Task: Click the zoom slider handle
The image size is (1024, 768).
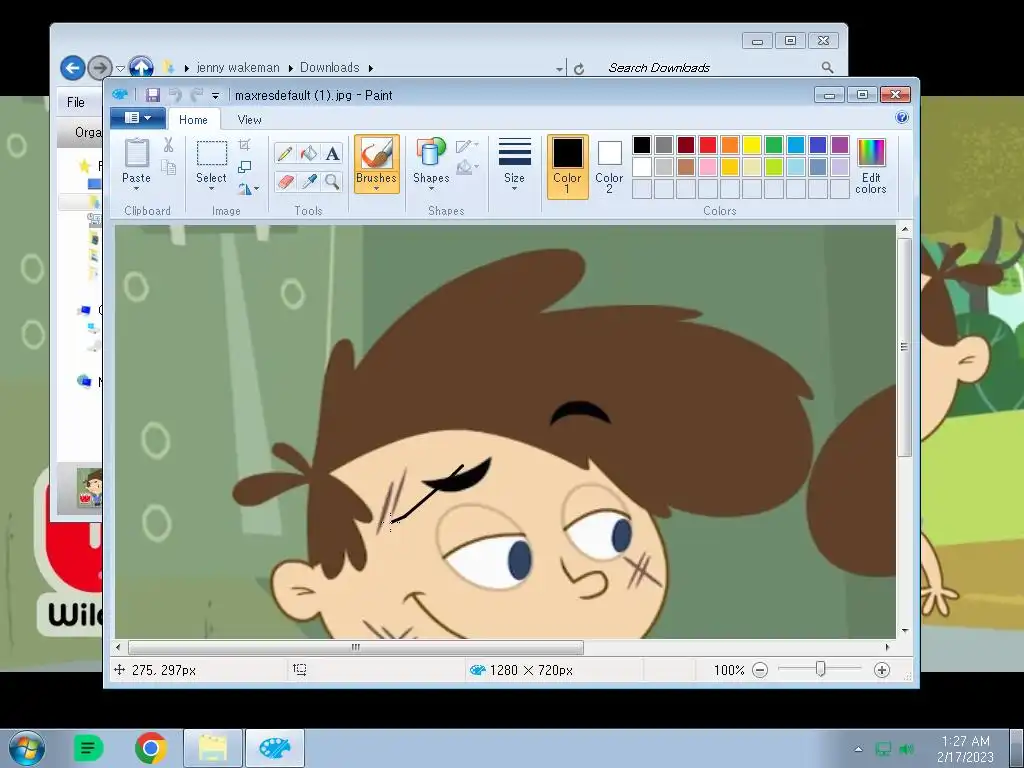Action: coord(821,669)
